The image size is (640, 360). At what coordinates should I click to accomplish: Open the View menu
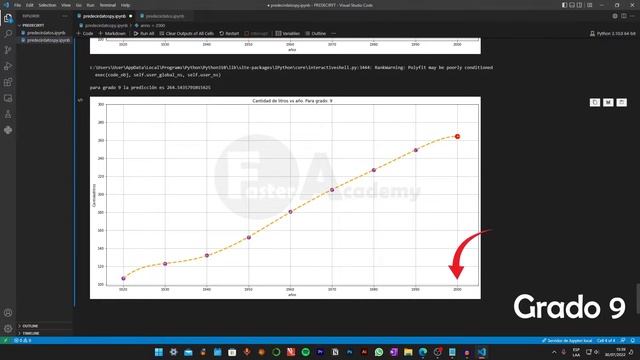66,5
